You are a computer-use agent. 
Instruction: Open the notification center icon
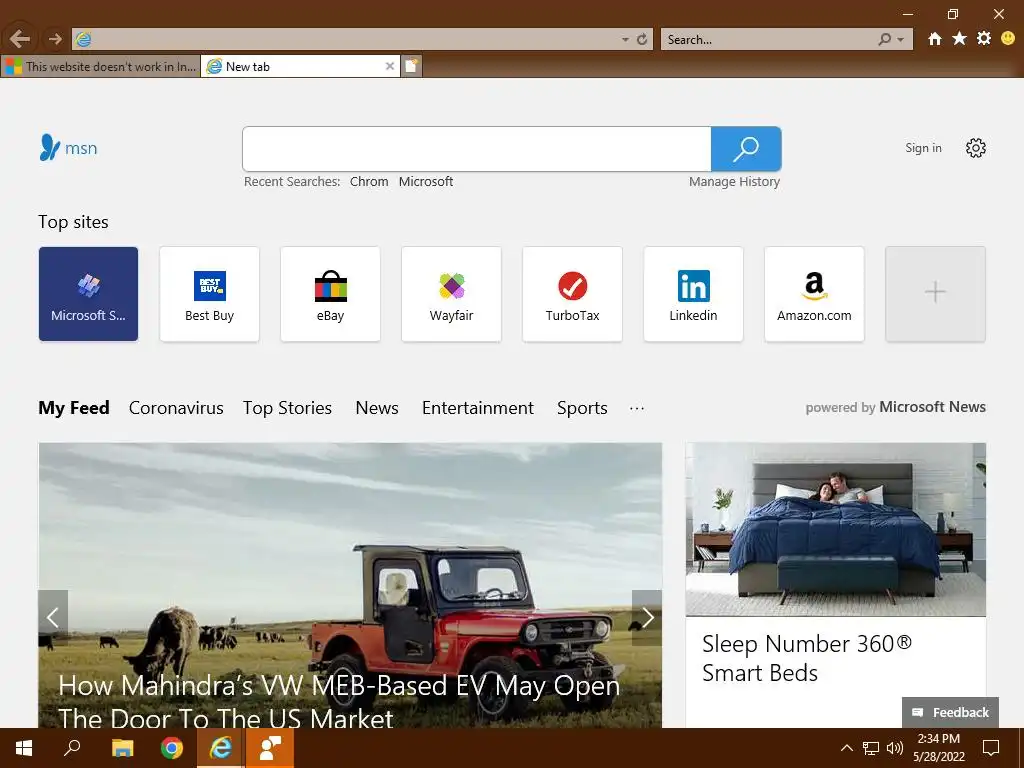click(x=991, y=748)
